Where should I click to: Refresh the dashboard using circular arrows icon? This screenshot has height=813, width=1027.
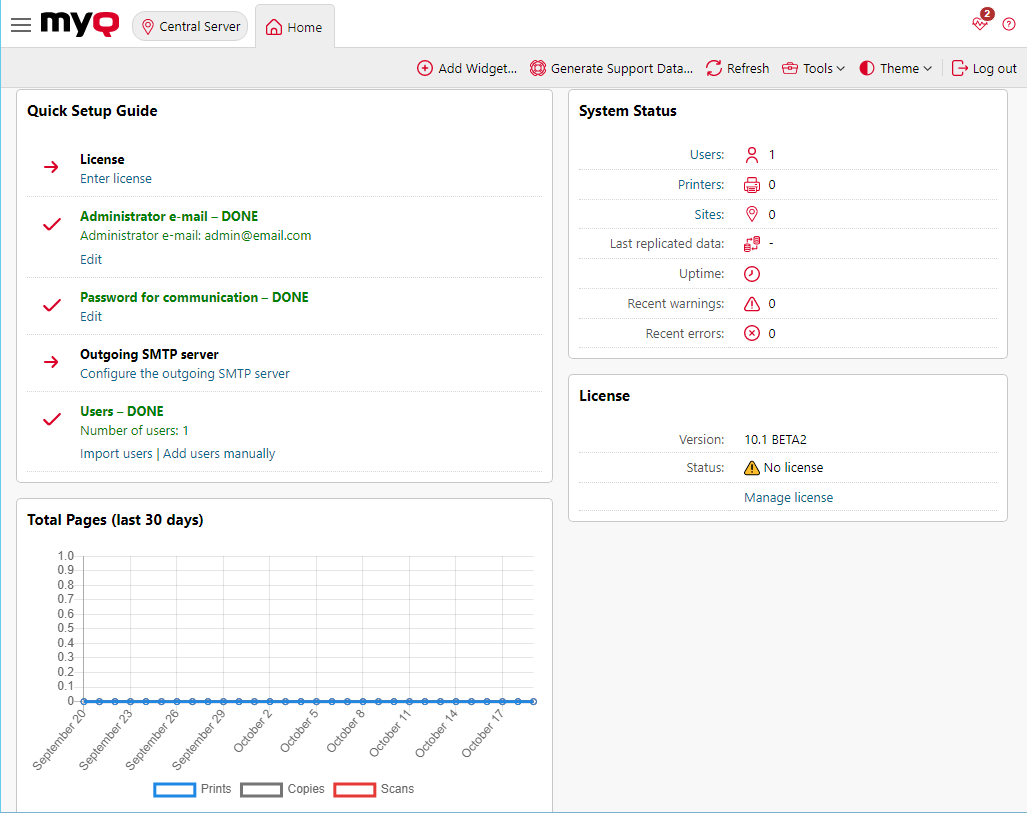pyautogui.click(x=713, y=68)
